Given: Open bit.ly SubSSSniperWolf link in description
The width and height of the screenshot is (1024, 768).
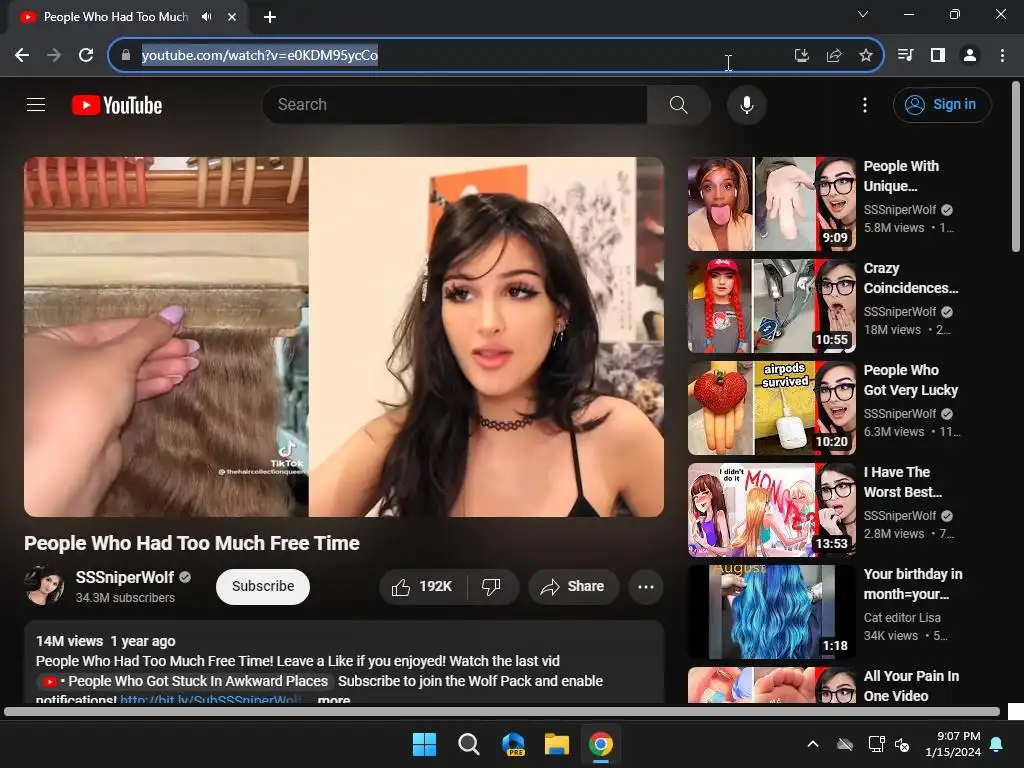Looking at the screenshot, I should (210, 699).
